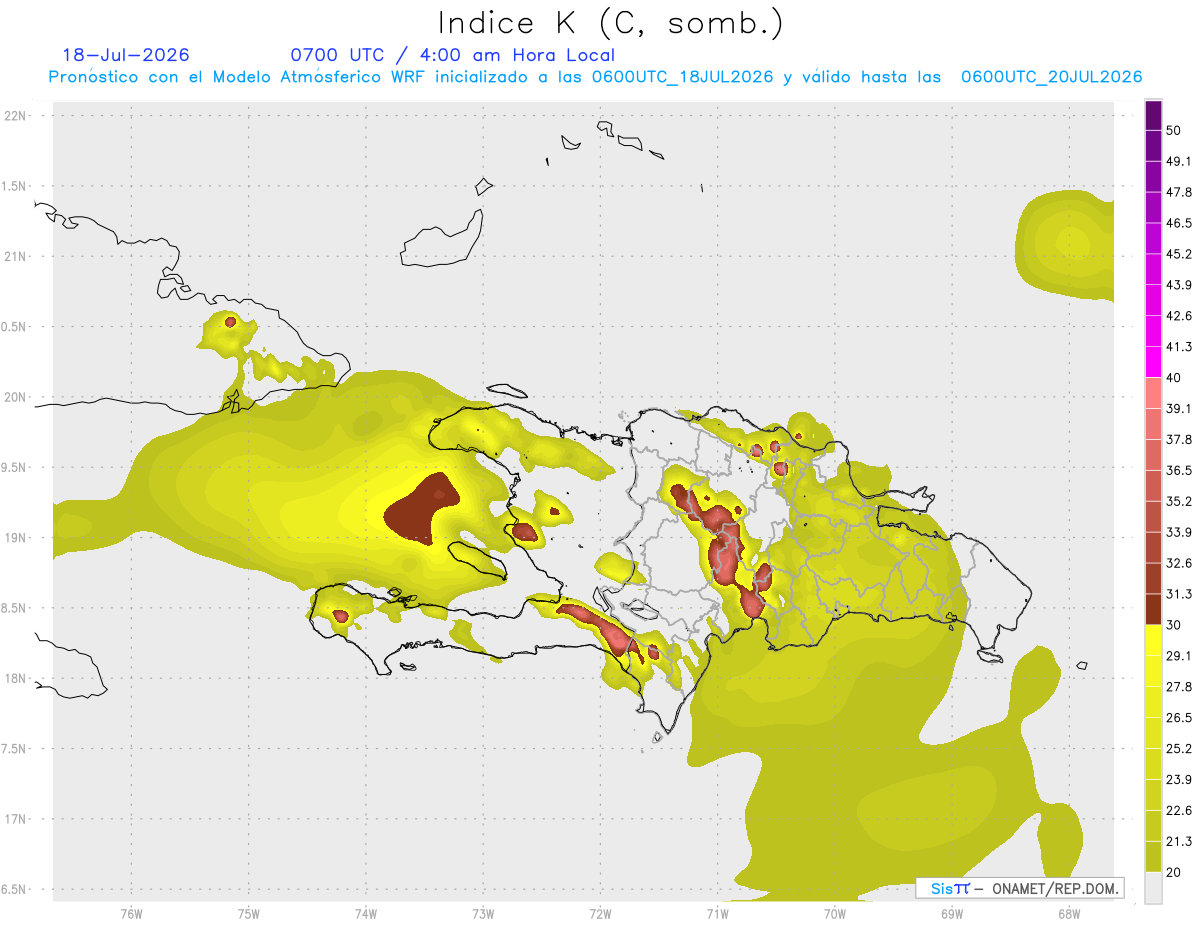
Task: Click the "74W" longitude label
Action: 366,913
